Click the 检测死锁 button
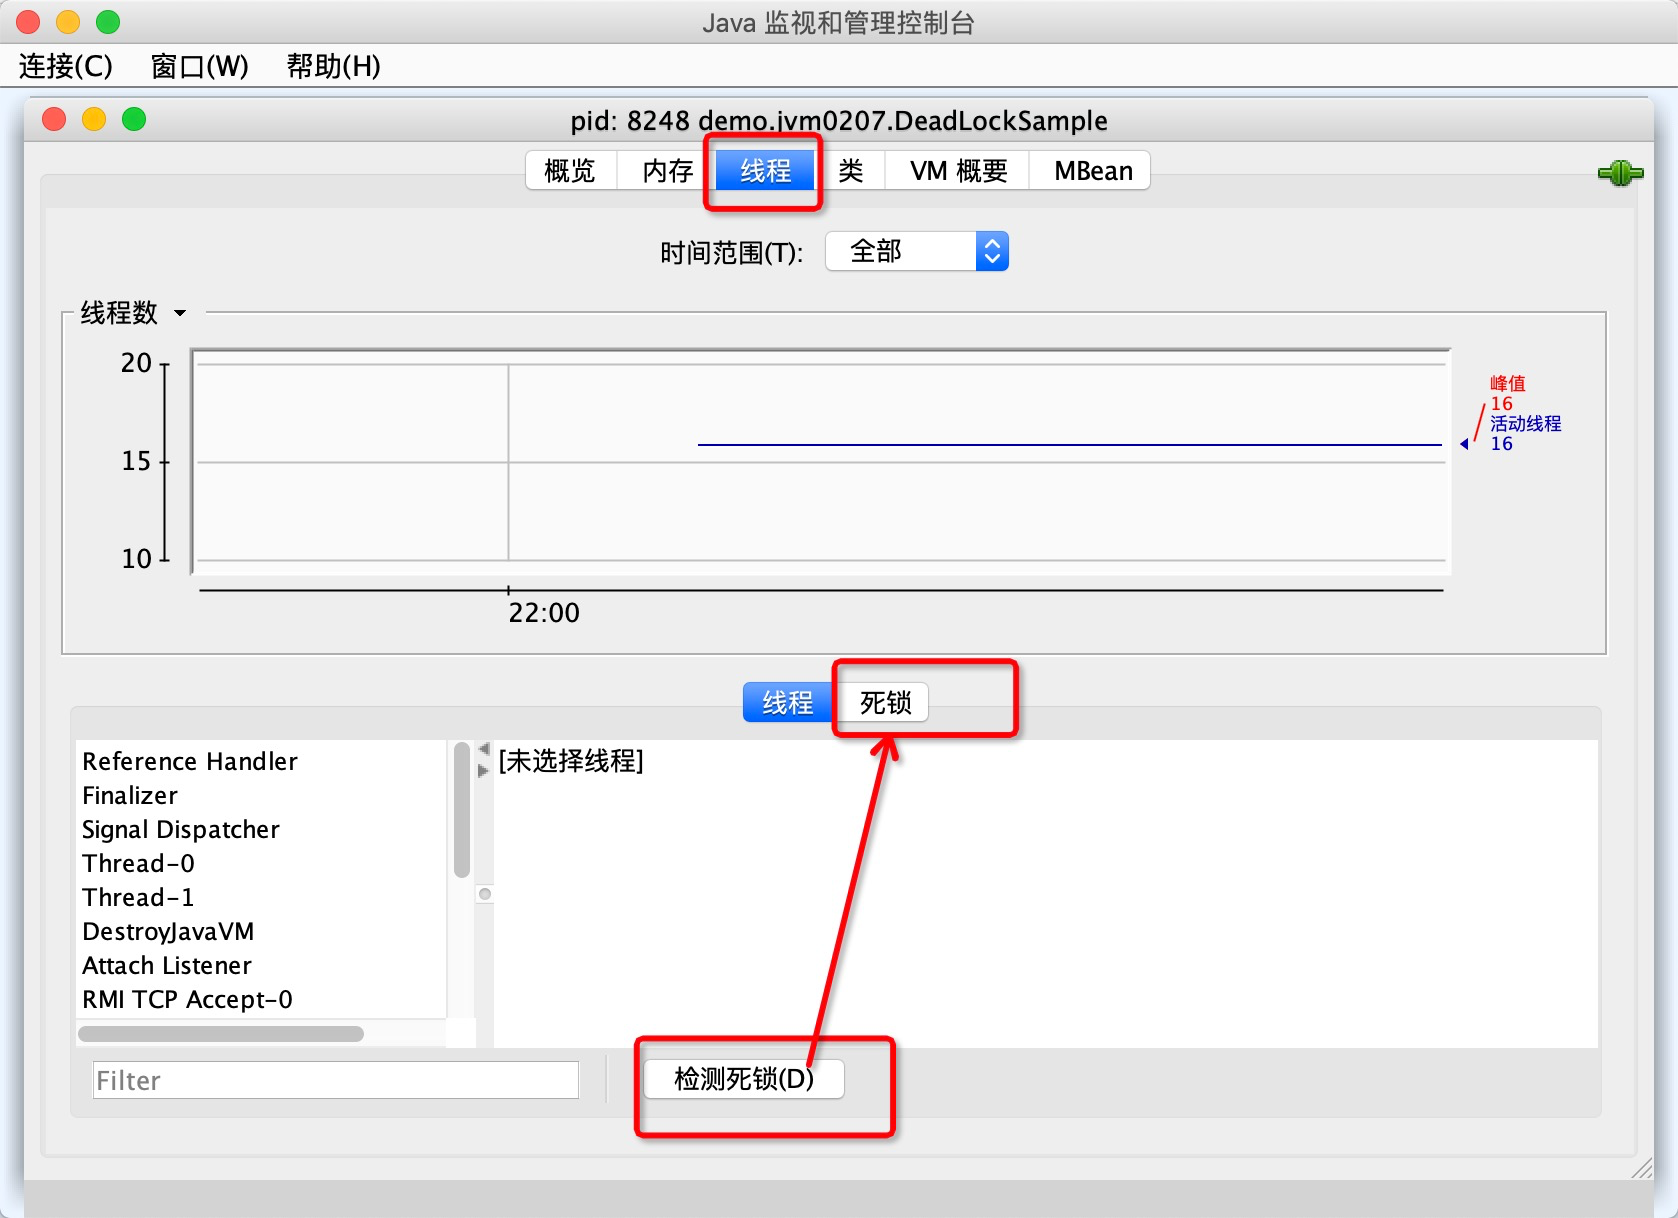The width and height of the screenshot is (1678, 1218). [x=743, y=1079]
